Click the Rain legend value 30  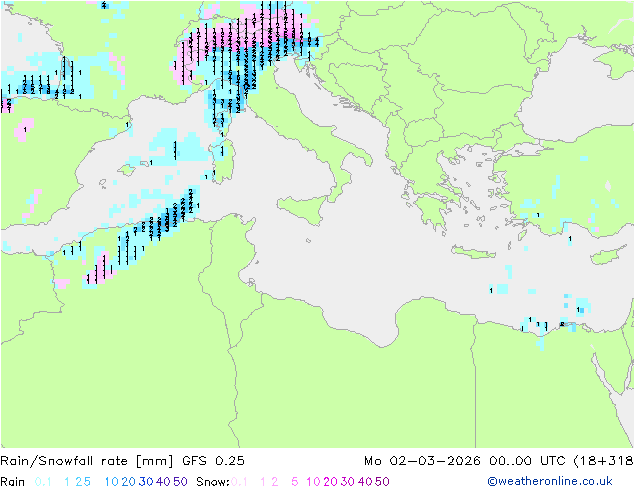[146, 482]
